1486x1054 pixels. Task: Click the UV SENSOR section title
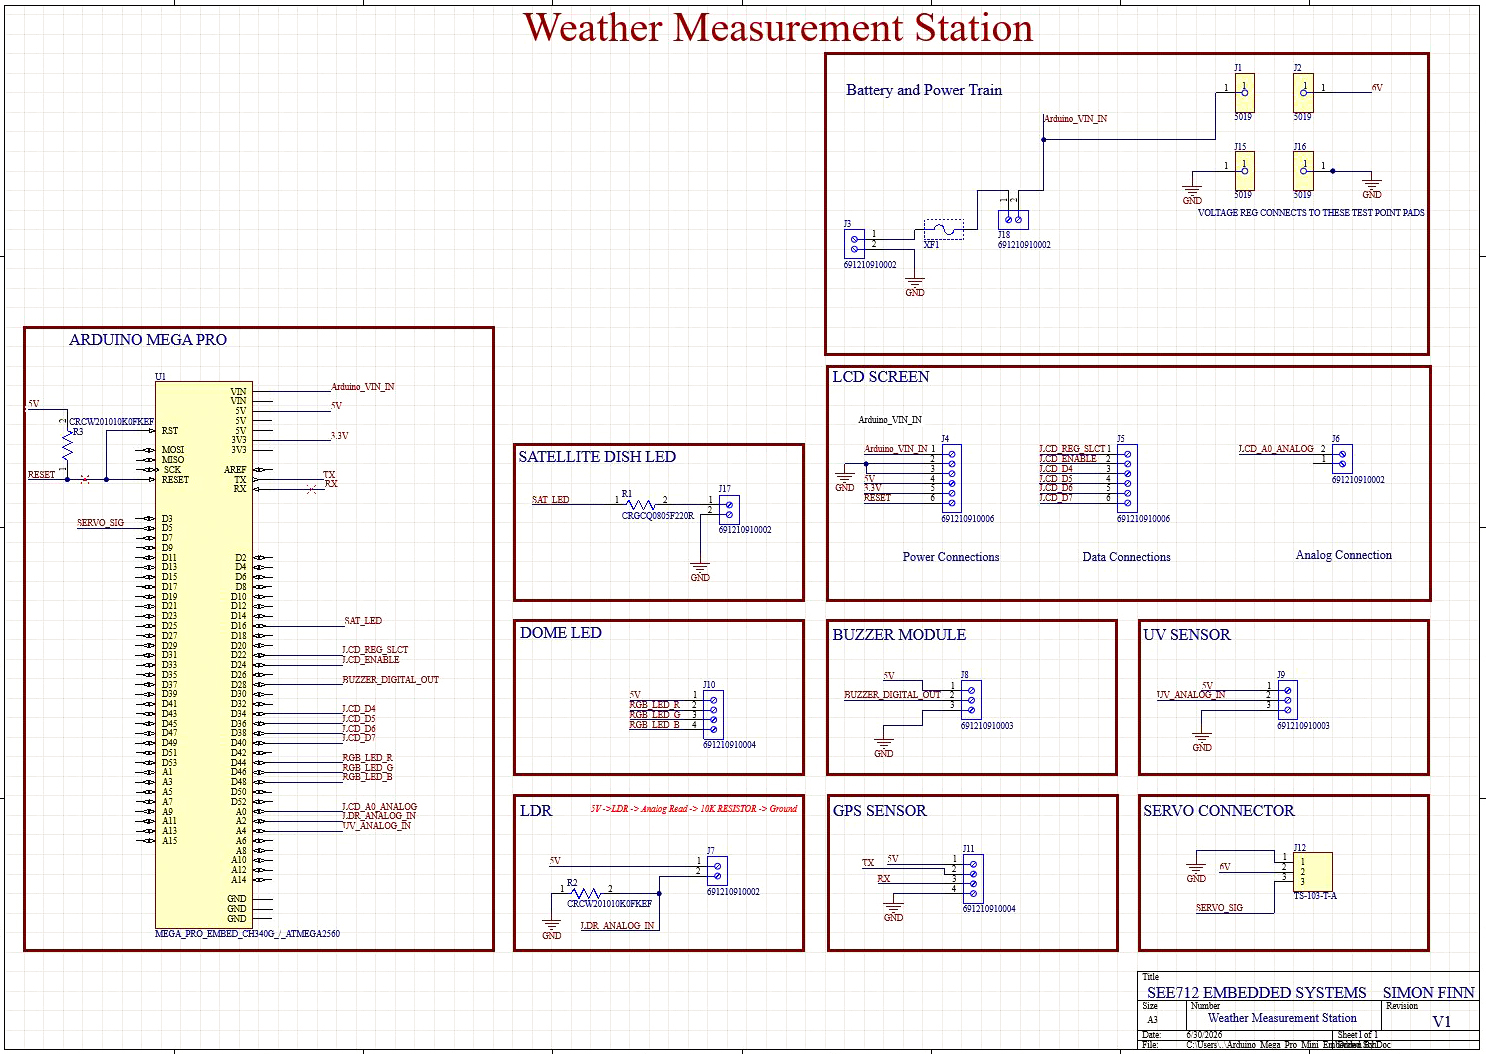[x=1187, y=635]
